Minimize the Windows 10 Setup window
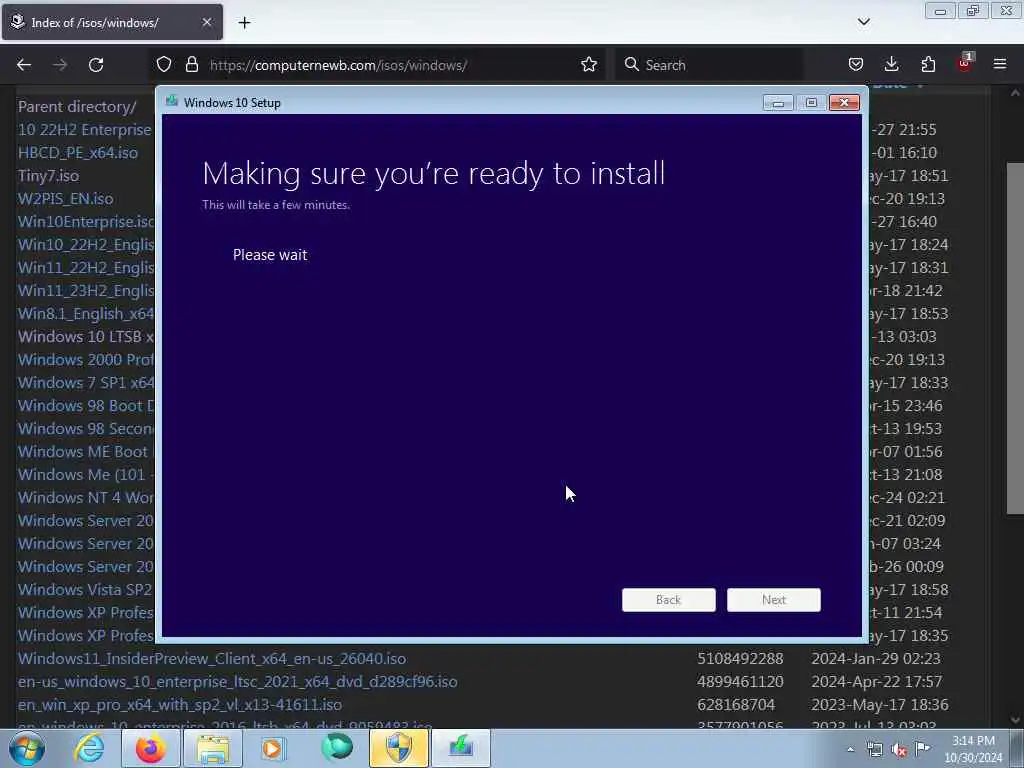The height and width of the screenshot is (768, 1024). point(778,103)
